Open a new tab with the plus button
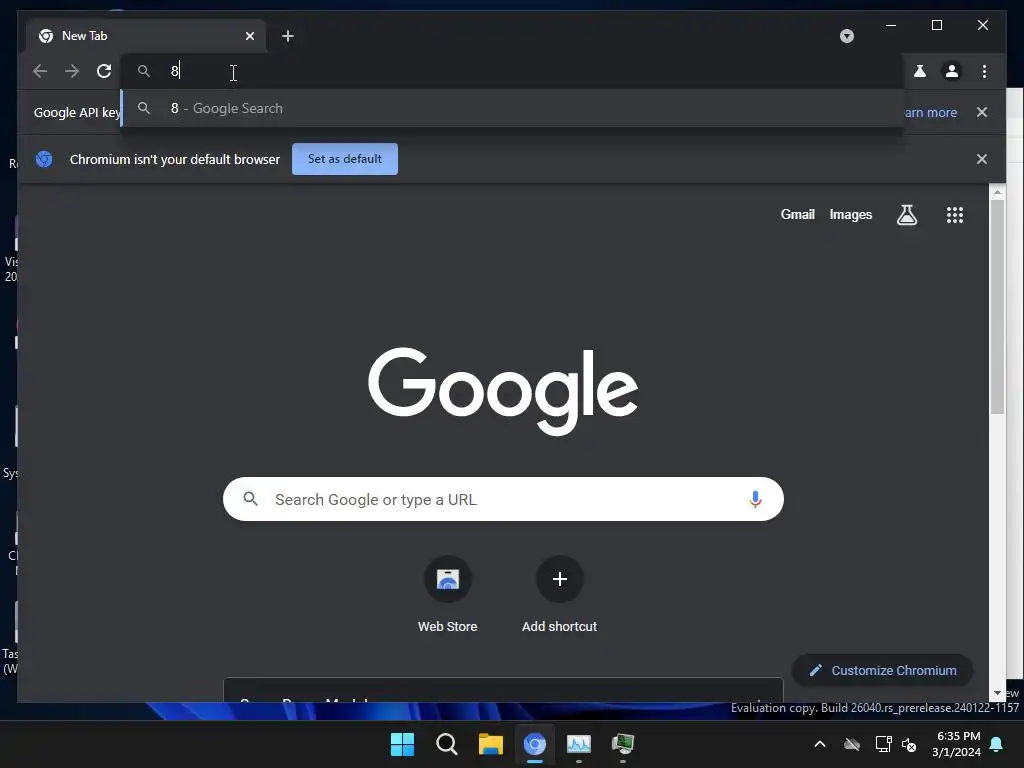The width and height of the screenshot is (1024, 768). (x=288, y=36)
